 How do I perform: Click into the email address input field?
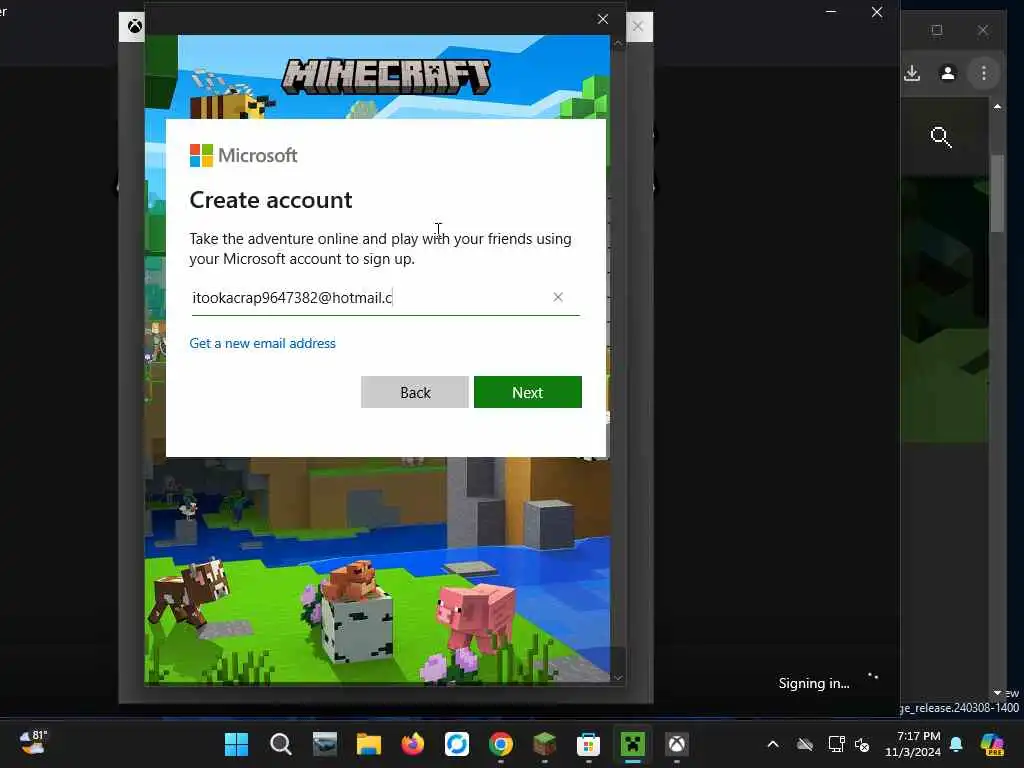[385, 298]
